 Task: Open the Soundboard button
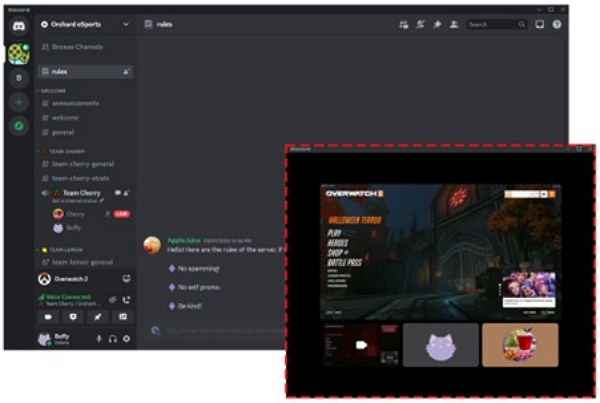tap(123, 317)
